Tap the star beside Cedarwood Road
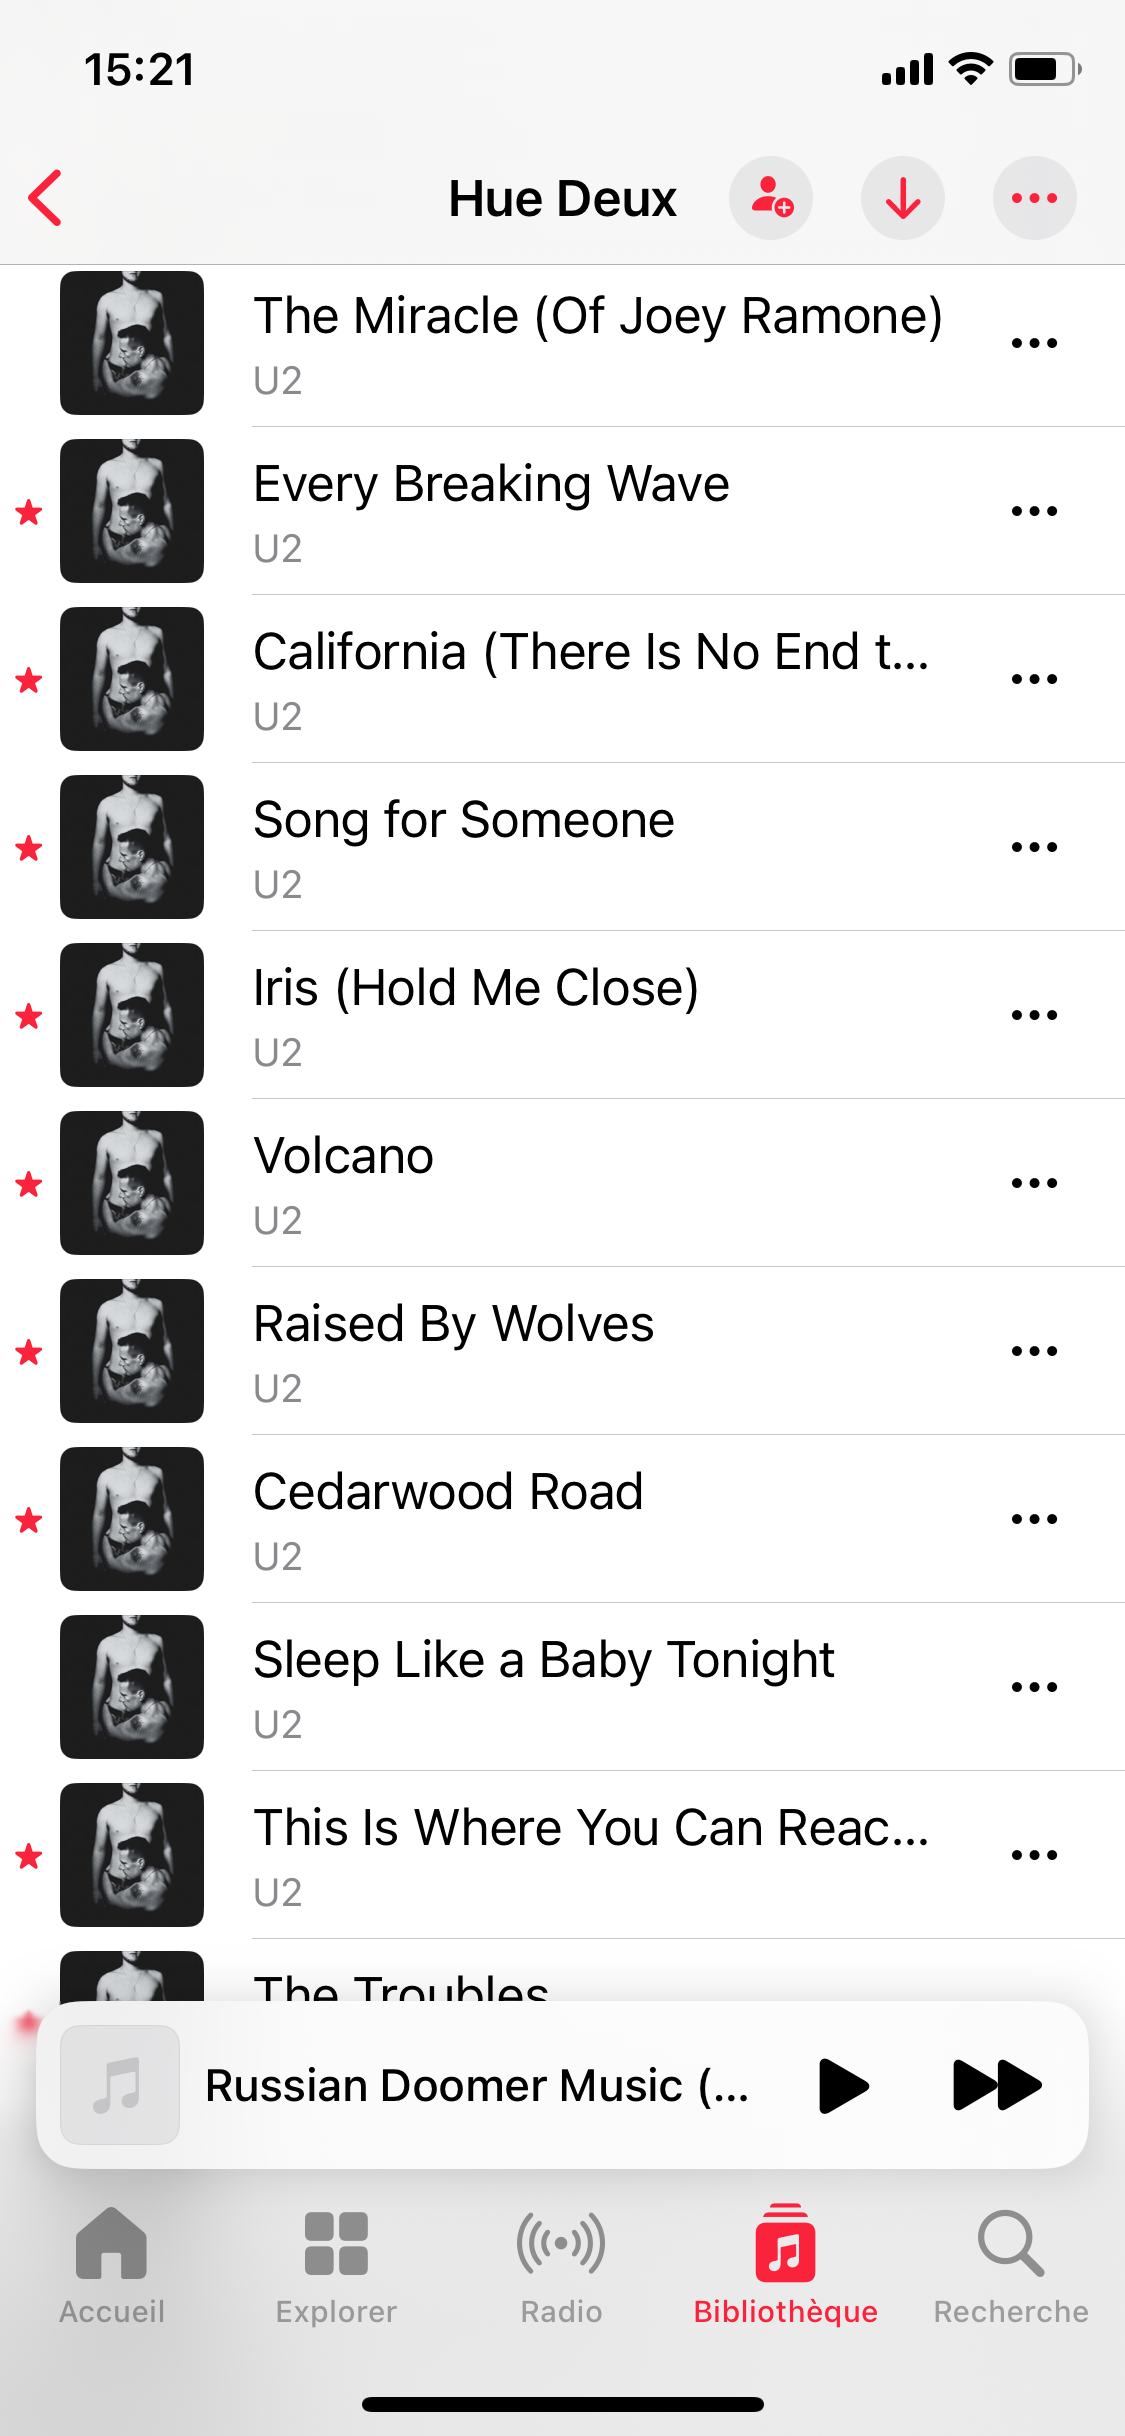This screenshot has width=1125, height=2436. [29, 1520]
